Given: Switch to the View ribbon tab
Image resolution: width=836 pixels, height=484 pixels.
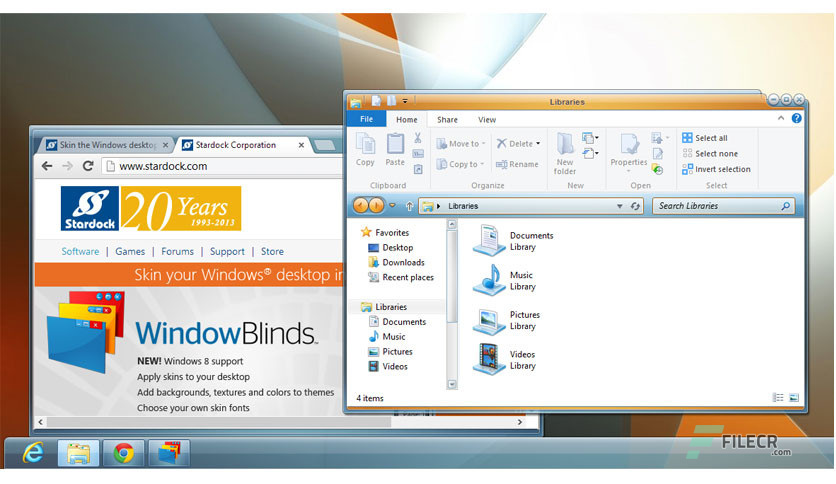Looking at the screenshot, I should 487,119.
